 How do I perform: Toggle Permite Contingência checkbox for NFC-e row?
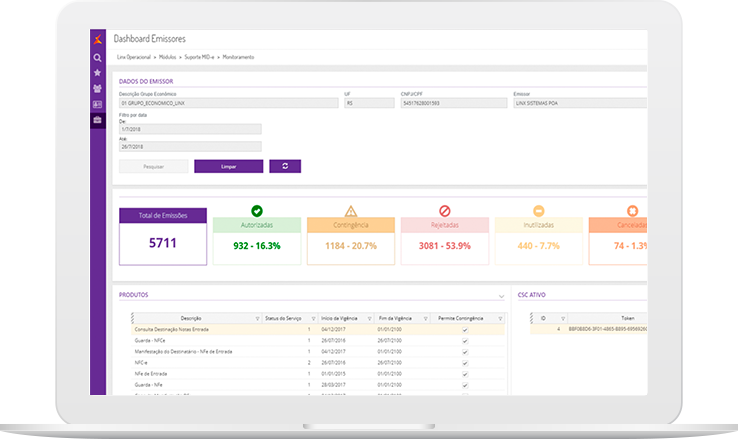click(x=464, y=361)
